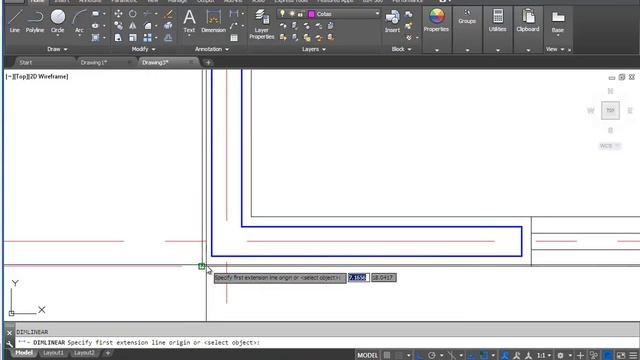Insert a Table from Annotation panel

pyautogui.click(x=234, y=38)
